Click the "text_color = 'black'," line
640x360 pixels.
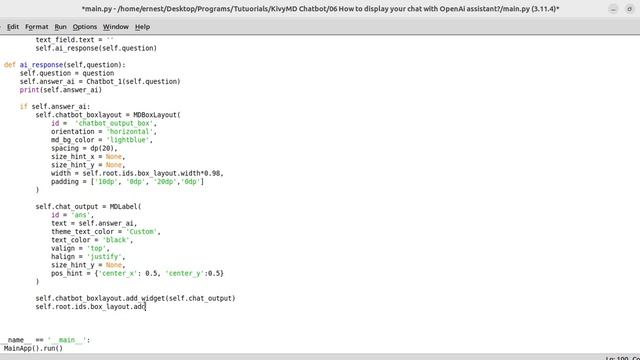(x=92, y=240)
